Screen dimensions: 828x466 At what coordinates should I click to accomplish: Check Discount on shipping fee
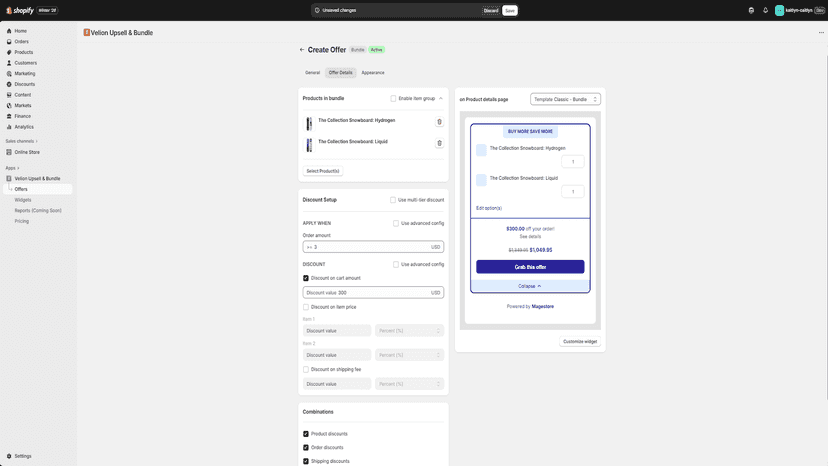(306, 369)
